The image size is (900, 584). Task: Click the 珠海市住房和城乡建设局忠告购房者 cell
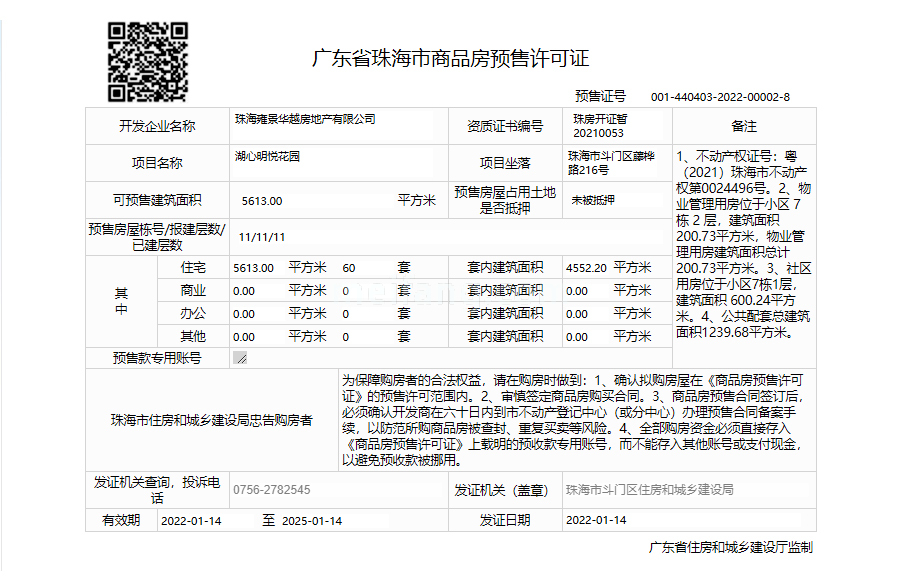click(212, 420)
